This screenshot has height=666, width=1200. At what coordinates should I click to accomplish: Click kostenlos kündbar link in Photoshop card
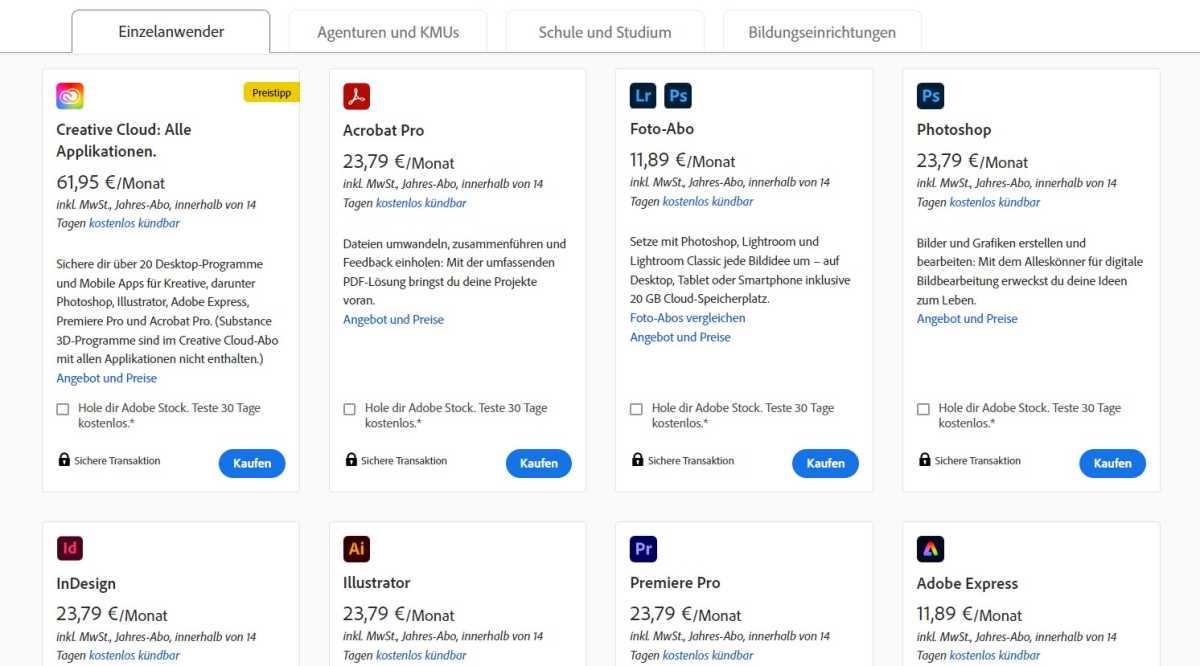click(x=995, y=202)
